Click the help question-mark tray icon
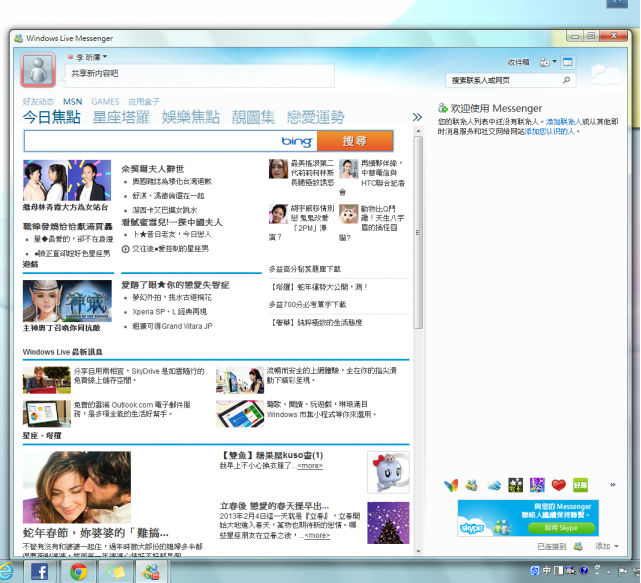Screen dimensions: 641x583 coord(584,570)
